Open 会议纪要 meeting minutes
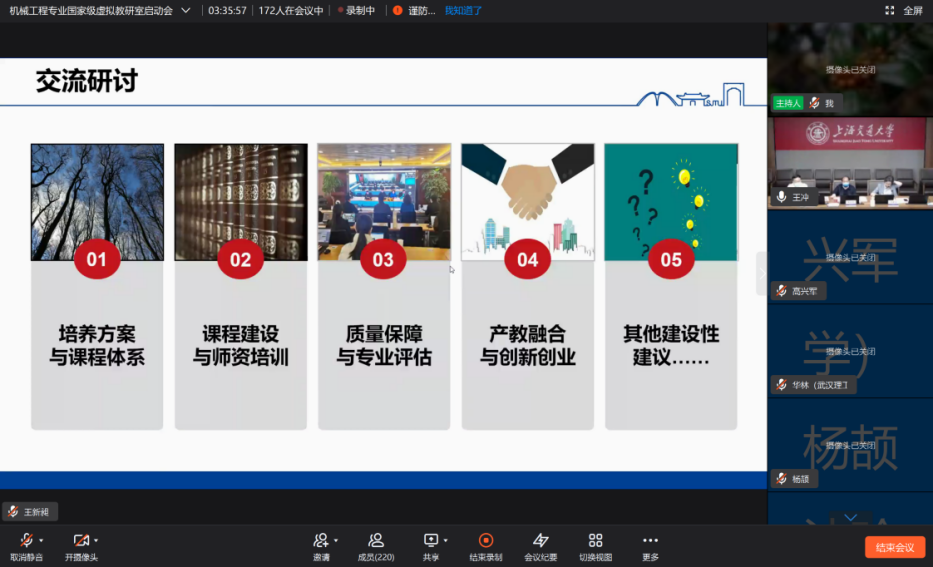 [x=541, y=541]
